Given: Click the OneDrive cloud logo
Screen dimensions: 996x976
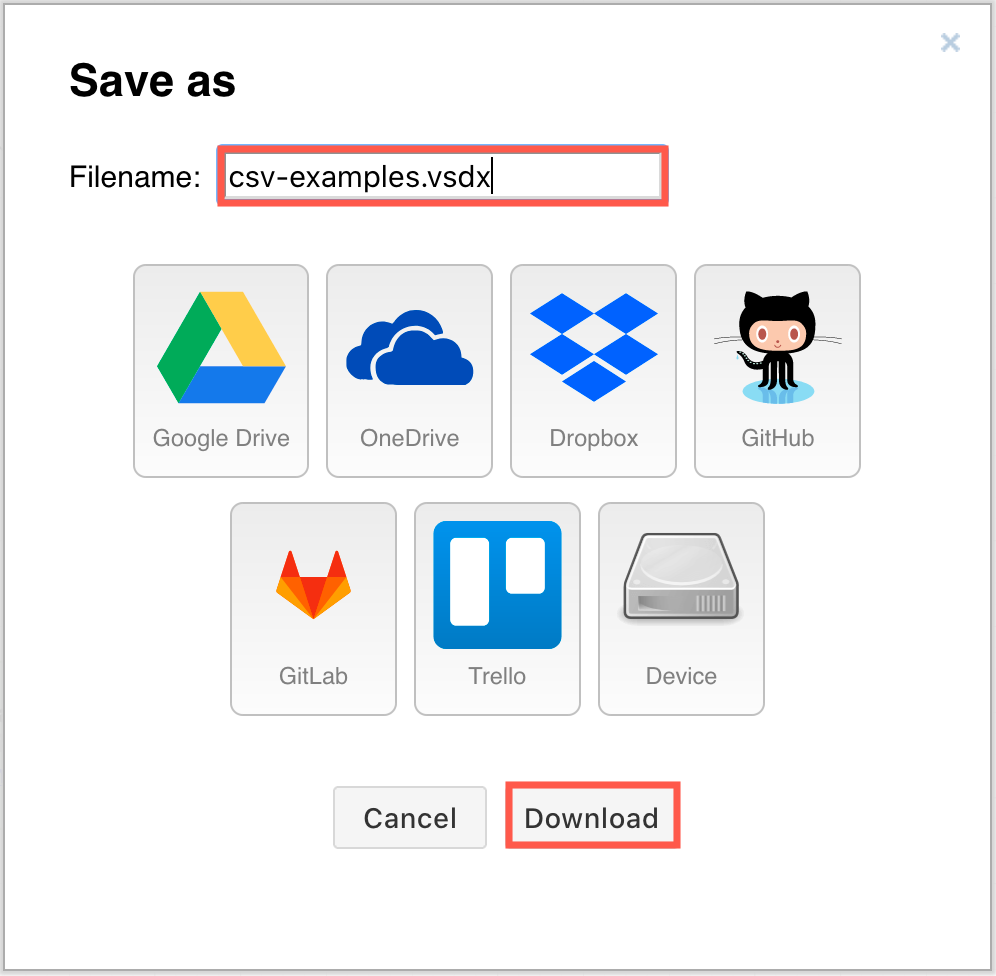Looking at the screenshot, I should (409, 345).
